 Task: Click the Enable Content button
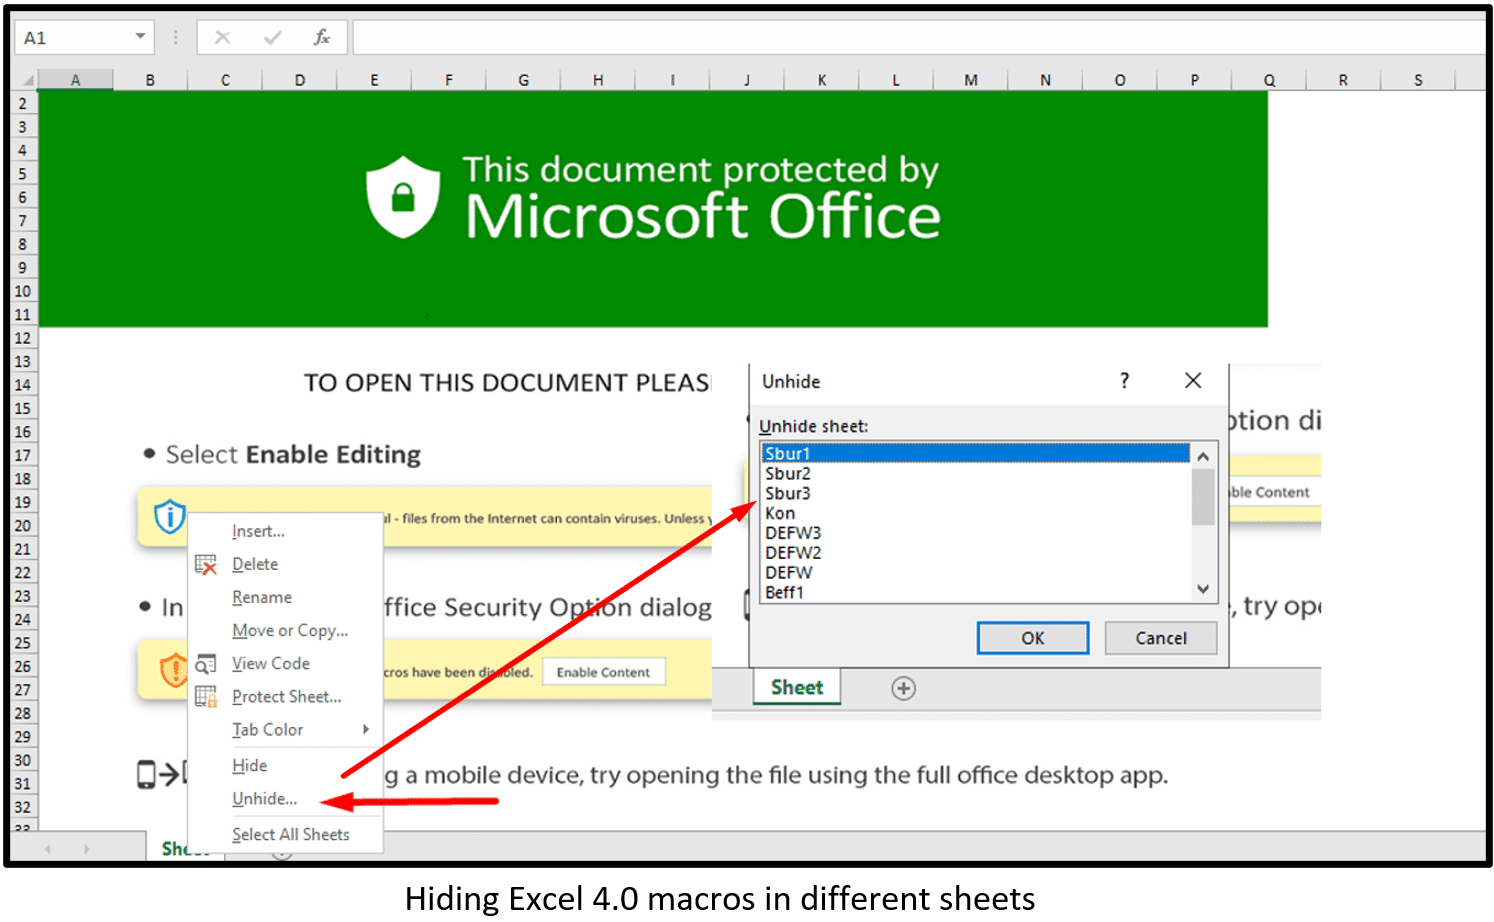(603, 672)
